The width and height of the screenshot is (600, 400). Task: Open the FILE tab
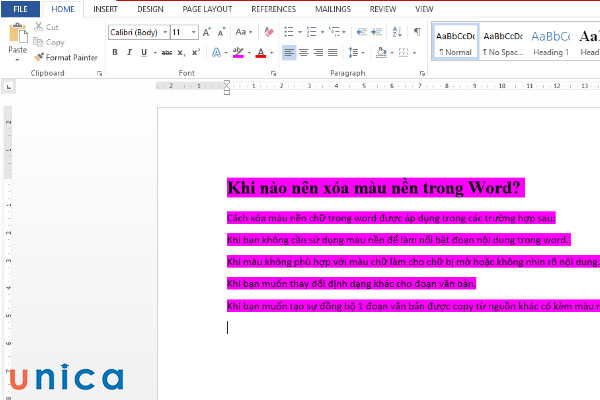click(20, 8)
